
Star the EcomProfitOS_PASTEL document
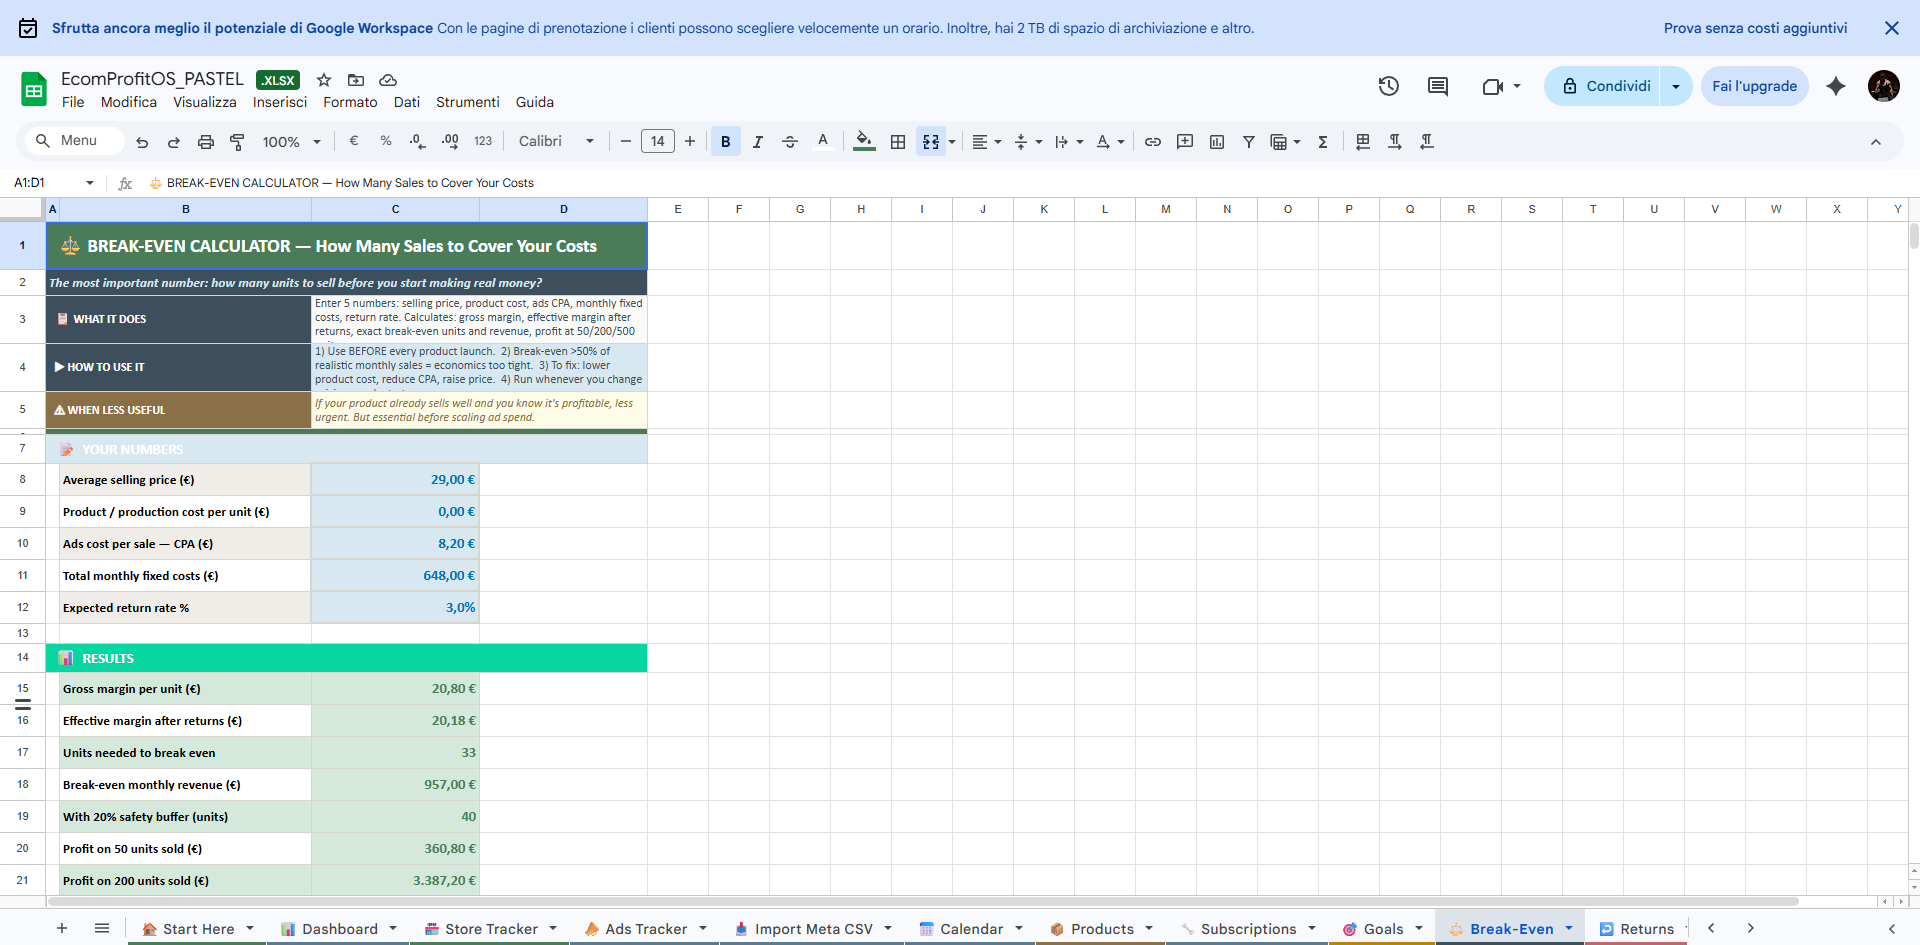click(324, 80)
